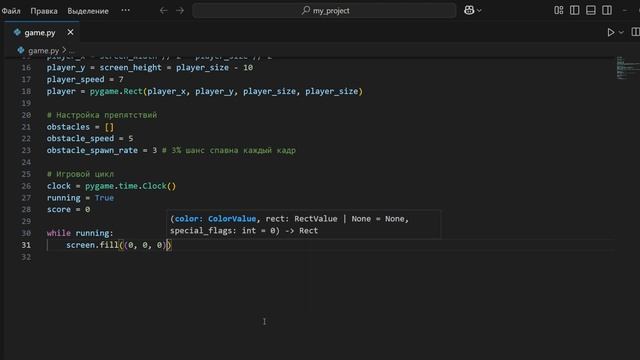Click 'score = 0' on line 28
This screenshot has height=360, width=640.
(x=68, y=210)
